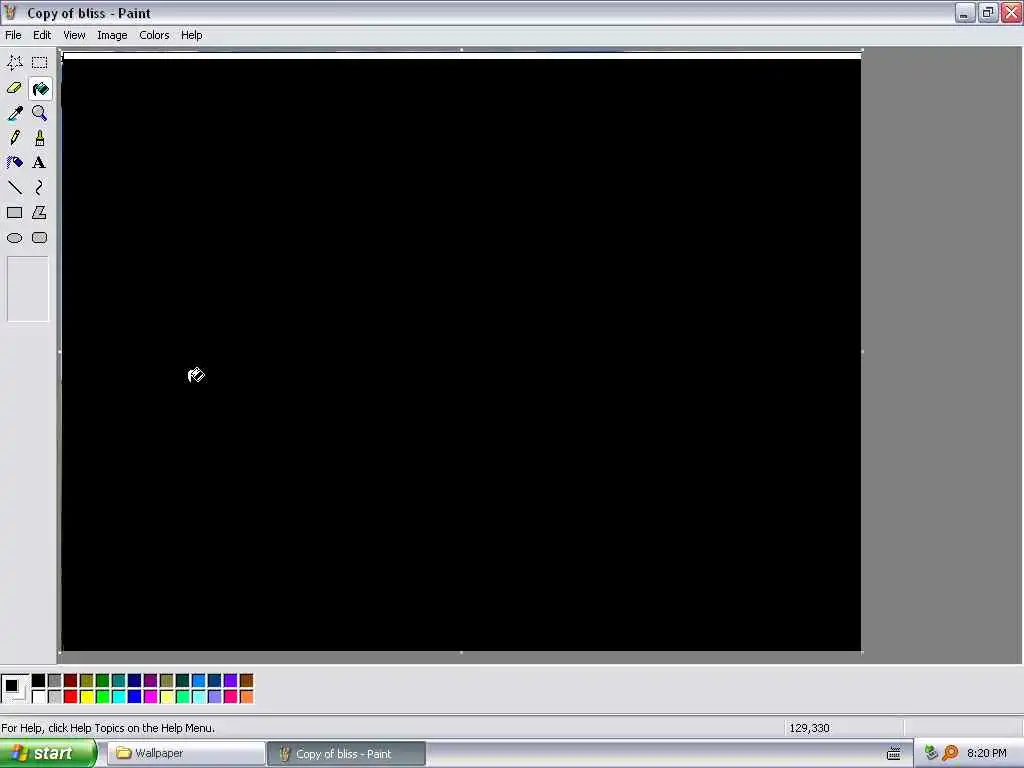Select the Rectangle shape tool
The width and height of the screenshot is (1024, 768).
click(14, 213)
